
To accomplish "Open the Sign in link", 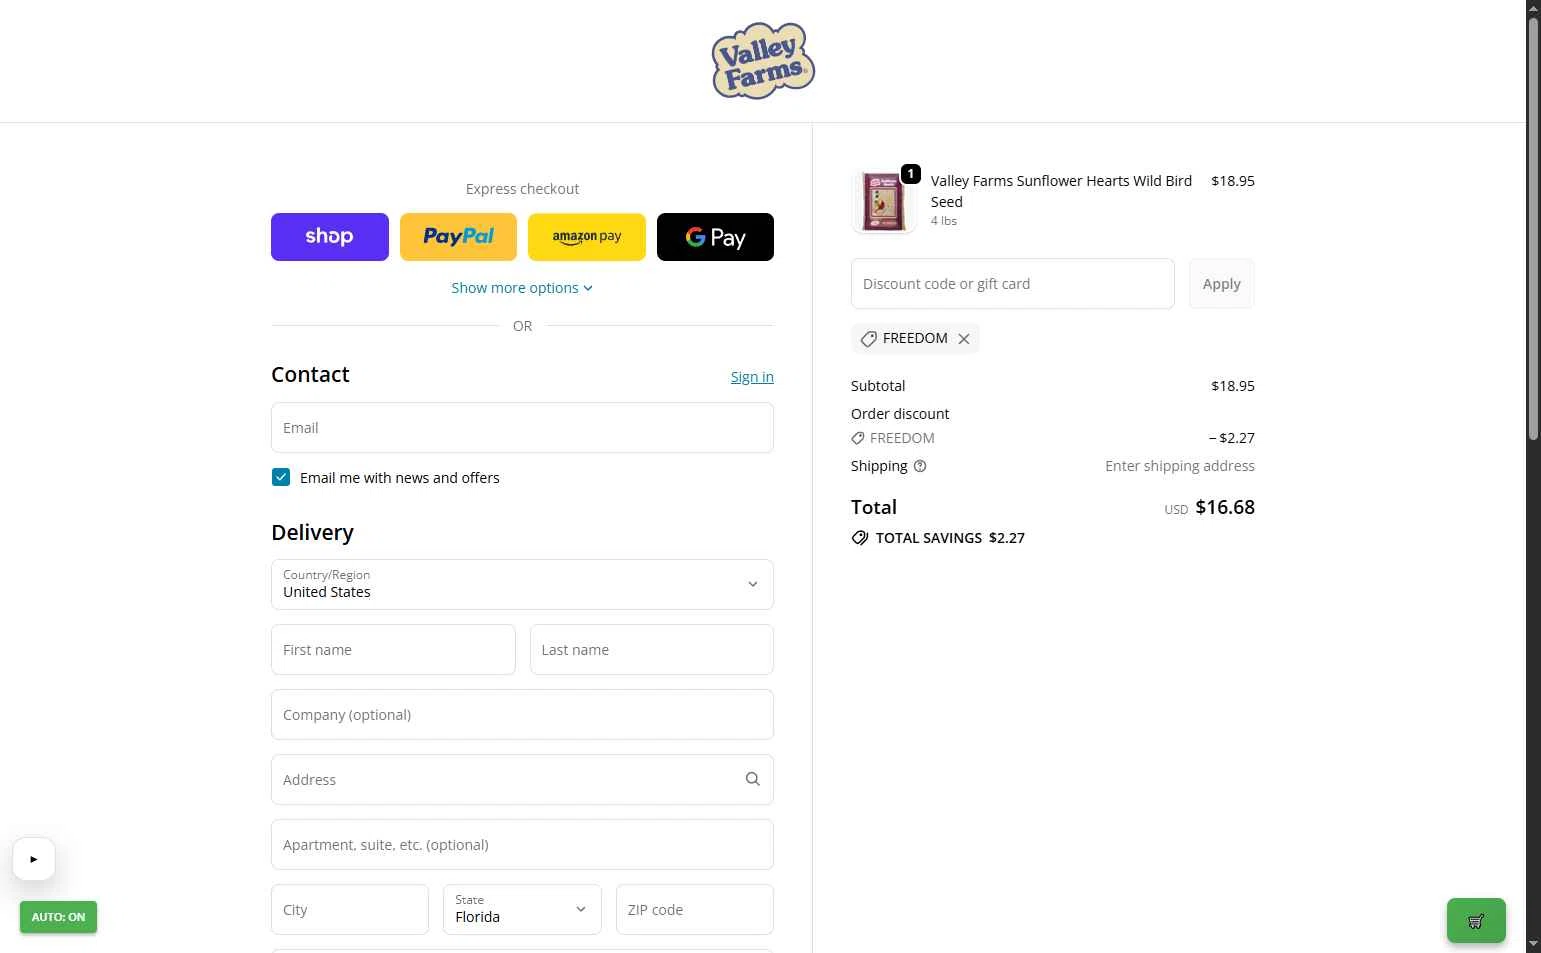I will [752, 377].
